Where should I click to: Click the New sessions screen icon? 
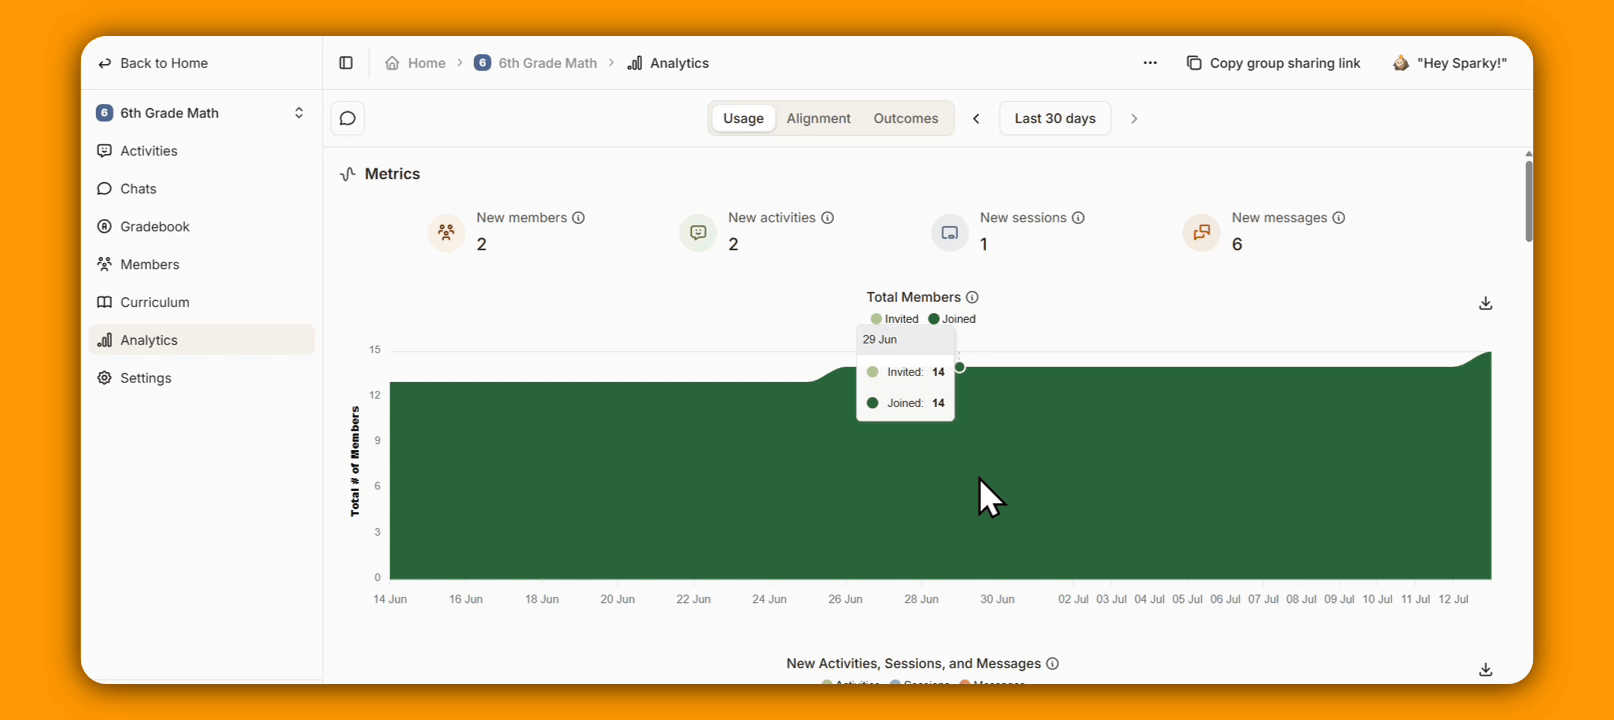[950, 233]
